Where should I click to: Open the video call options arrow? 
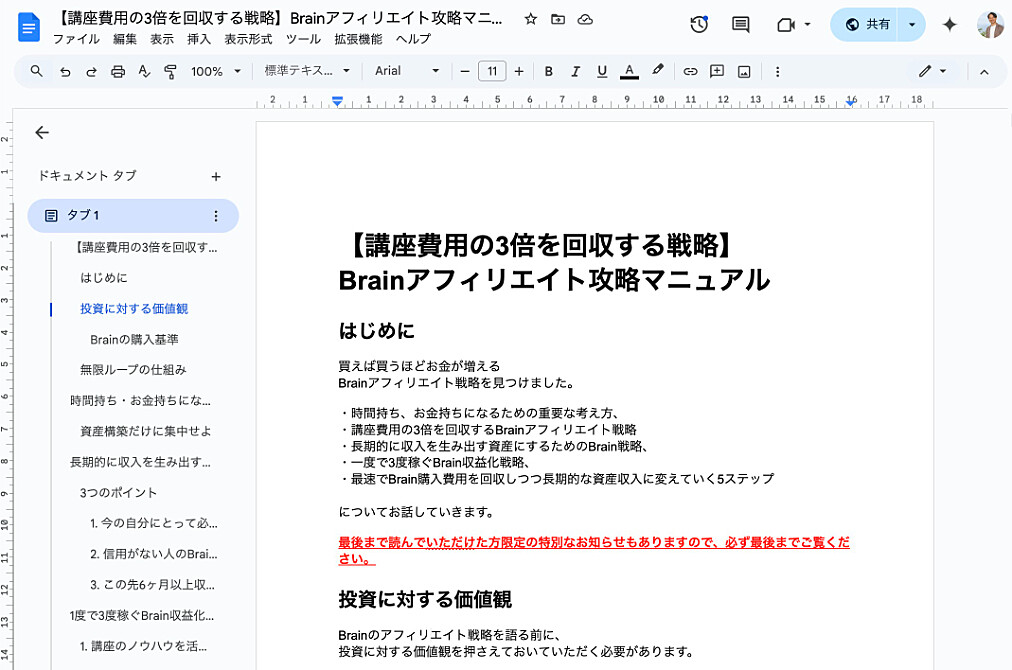pos(807,25)
